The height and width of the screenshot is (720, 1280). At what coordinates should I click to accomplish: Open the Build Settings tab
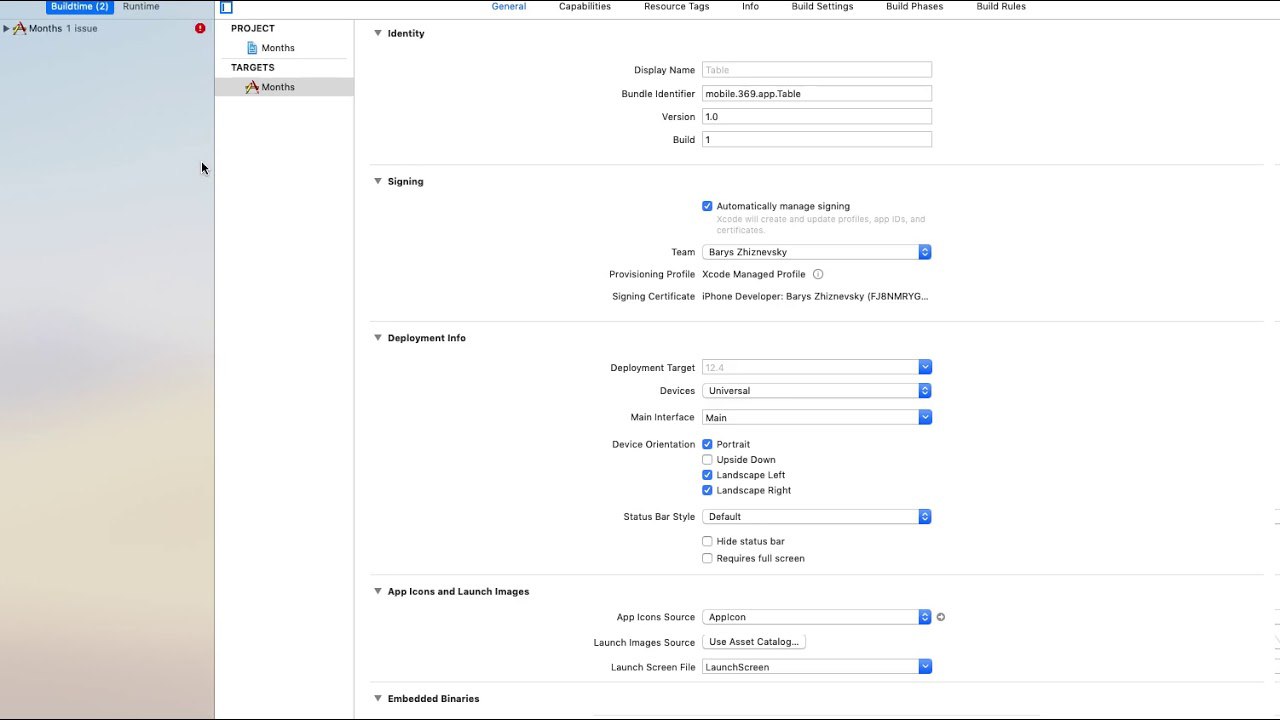click(822, 6)
